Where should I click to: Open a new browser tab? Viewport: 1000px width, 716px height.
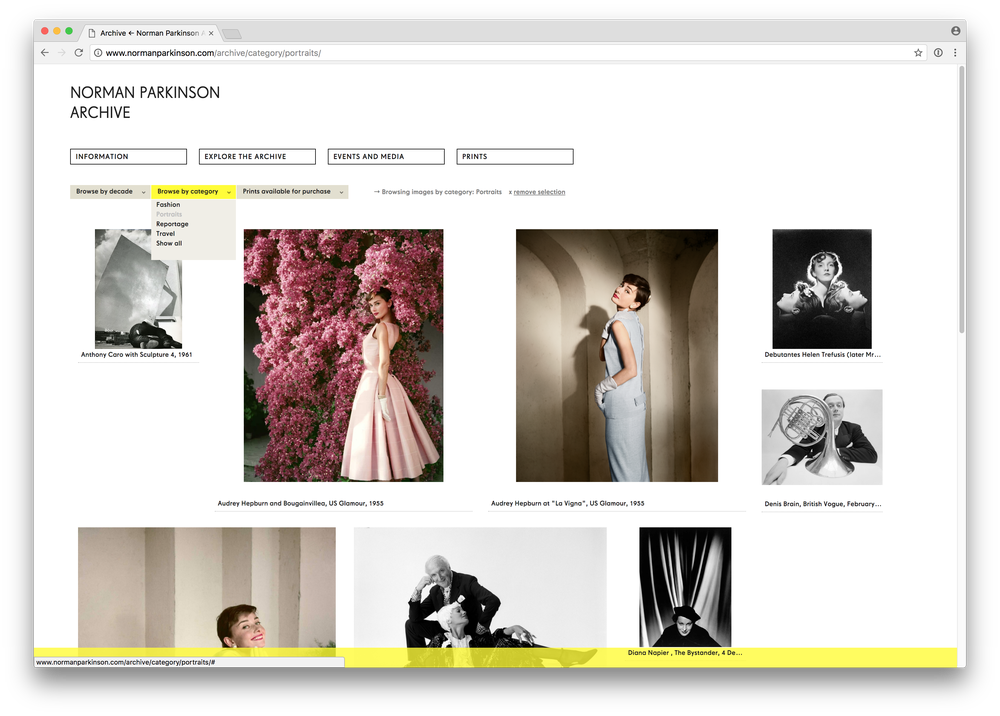232,34
